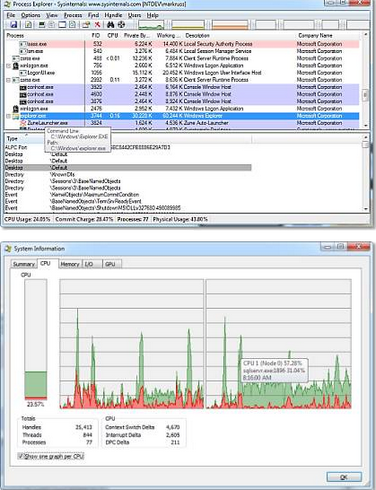Switch to the Memory tab
Image resolution: width=376 pixels, height=490 pixels.
(x=70, y=264)
